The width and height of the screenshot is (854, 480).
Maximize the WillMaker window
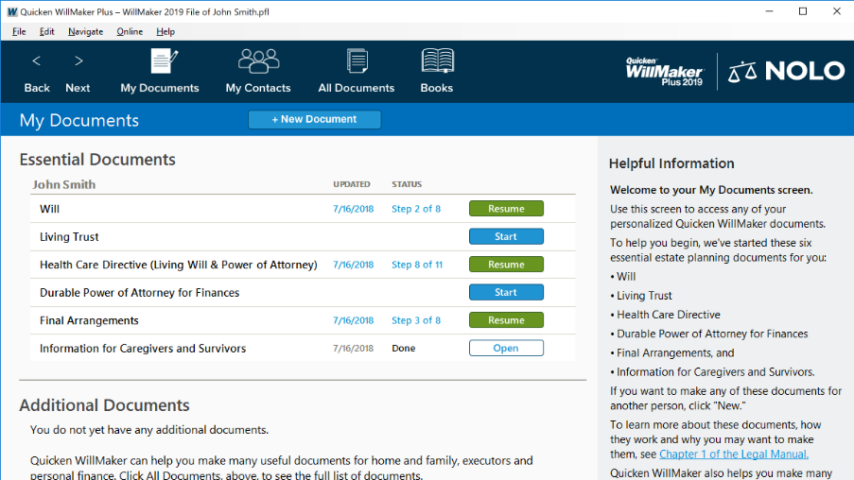[803, 11]
